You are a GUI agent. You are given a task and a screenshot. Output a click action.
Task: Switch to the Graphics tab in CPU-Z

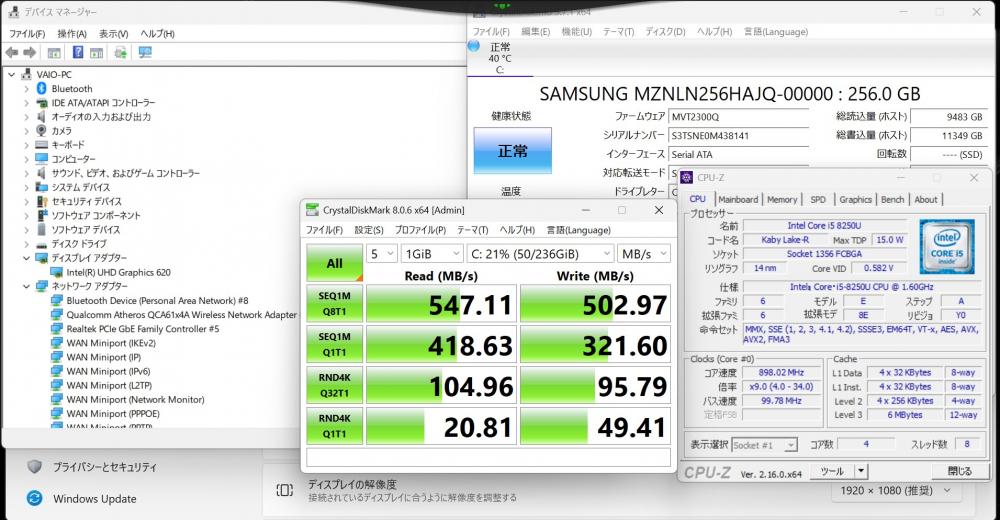click(855, 199)
